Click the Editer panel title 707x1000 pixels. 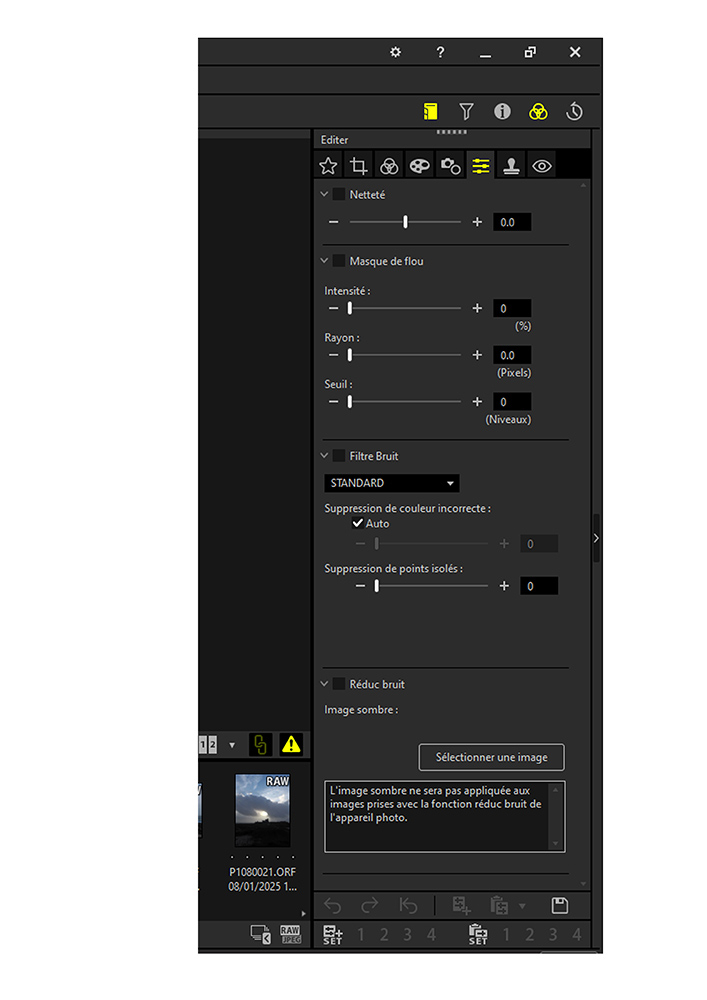[x=334, y=140]
